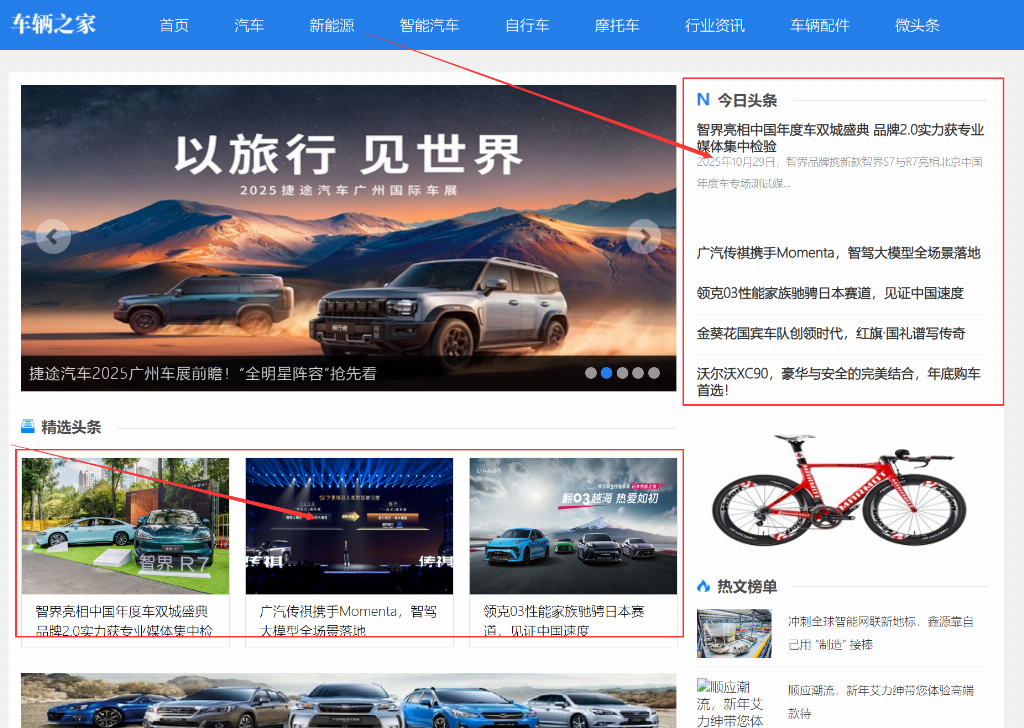Open the 新能源 navigation menu item
1024x728 pixels.
click(x=332, y=25)
